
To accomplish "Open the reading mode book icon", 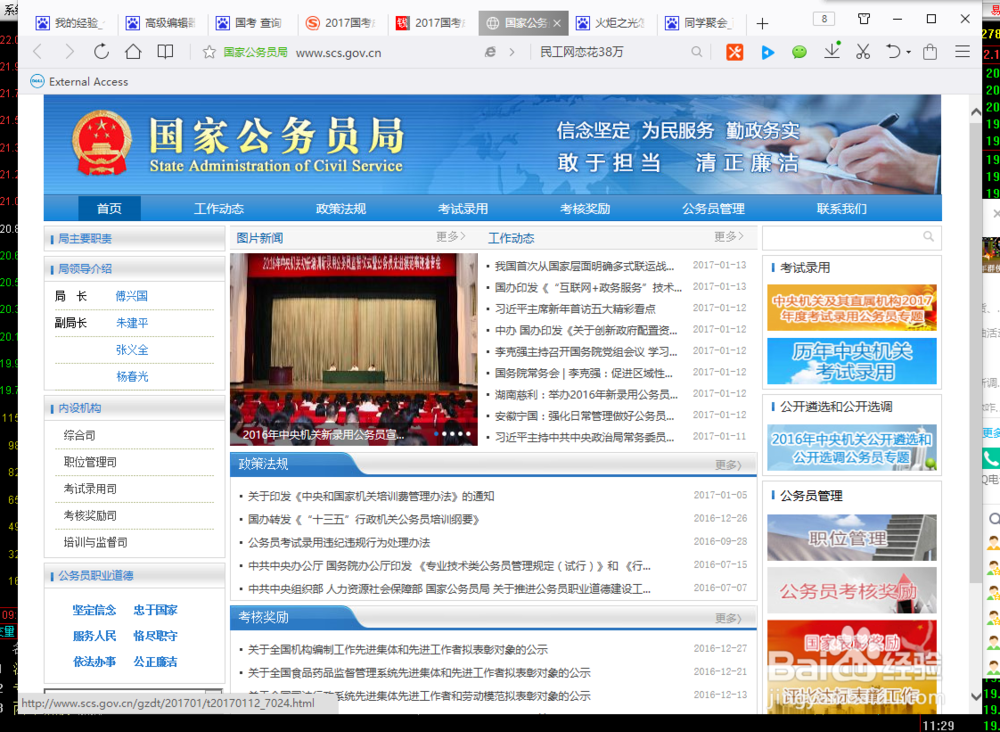I will (165, 52).
